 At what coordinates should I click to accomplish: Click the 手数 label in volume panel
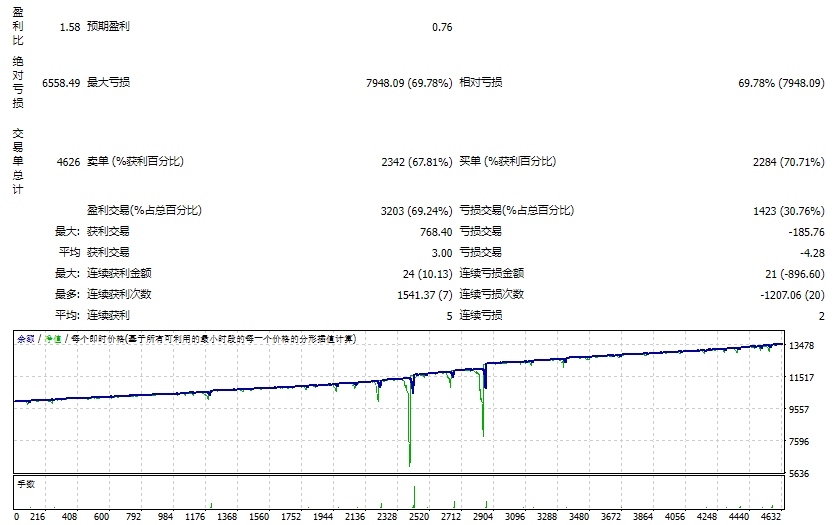pyautogui.click(x=26, y=484)
